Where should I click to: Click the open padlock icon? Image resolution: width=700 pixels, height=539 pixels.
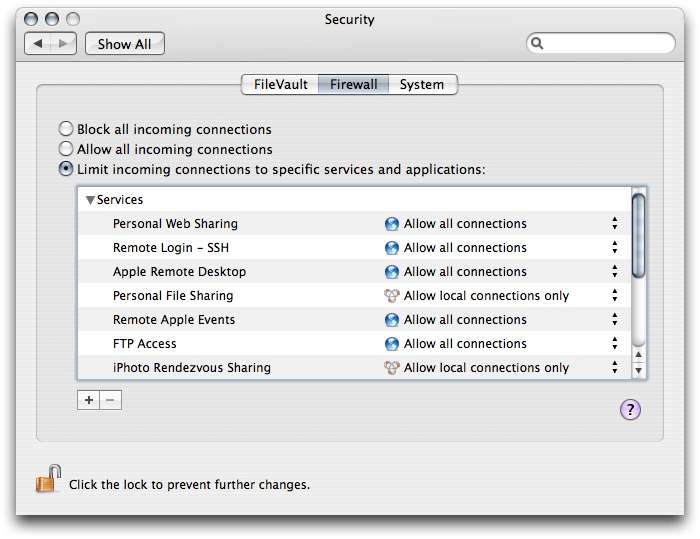click(x=48, y=479)
